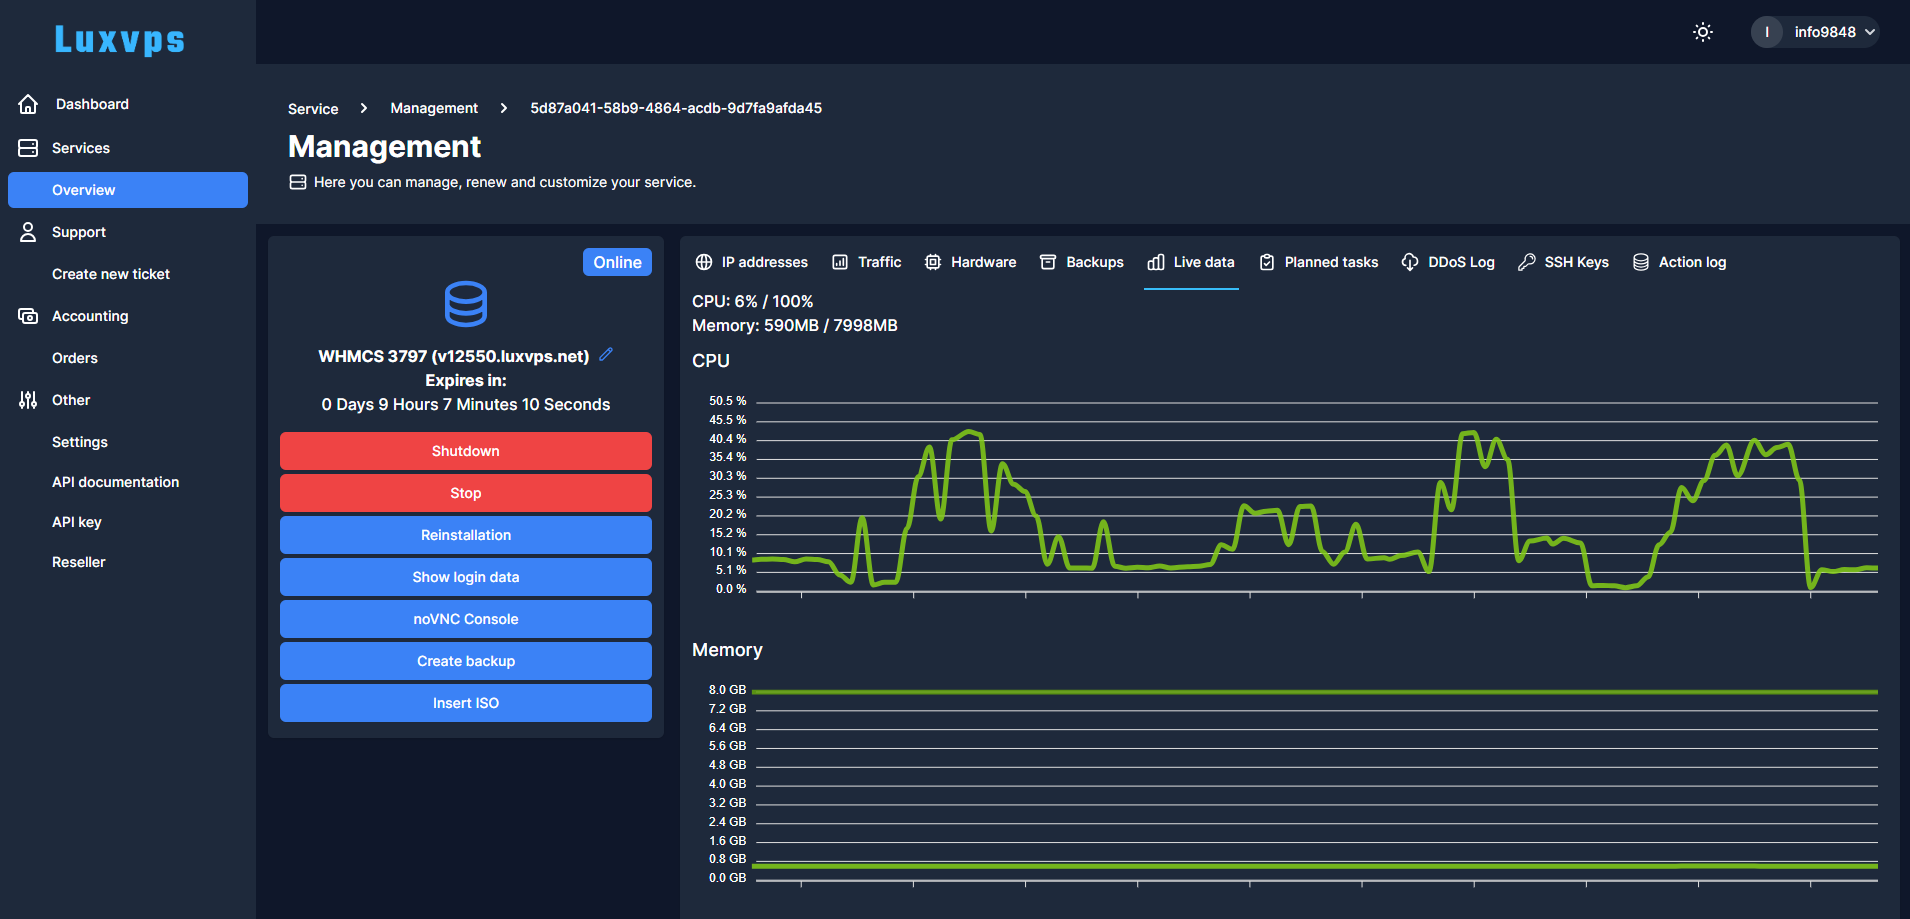Select Overview in sidebar

[128, 190]
